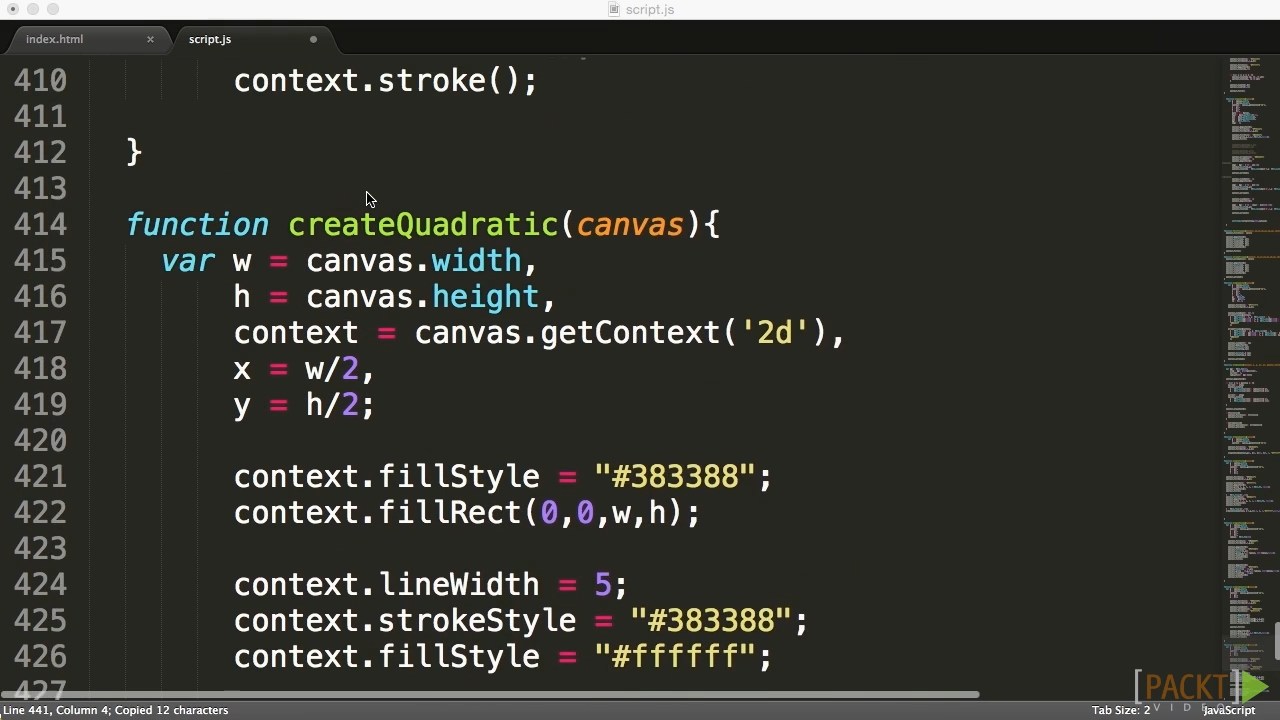
Task: Click line number 426 in gutter
Action: (x=40, y=656)
